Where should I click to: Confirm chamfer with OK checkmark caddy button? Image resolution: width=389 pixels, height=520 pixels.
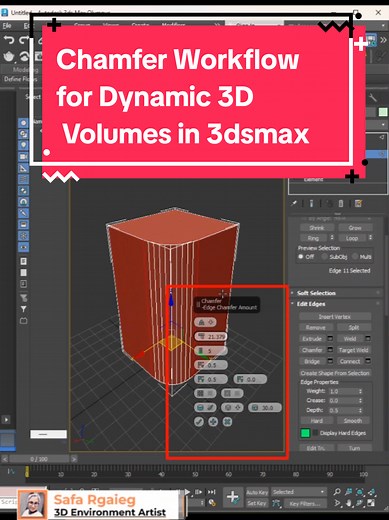coord(199,422)
